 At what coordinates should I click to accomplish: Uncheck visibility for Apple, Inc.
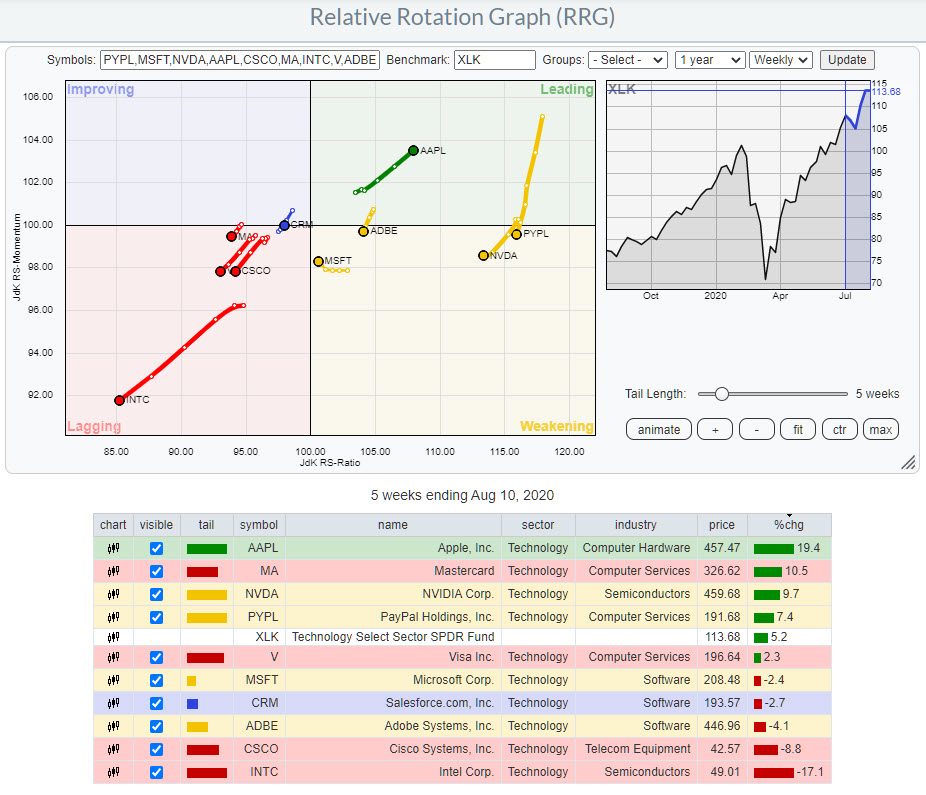[x=156, y=548]
